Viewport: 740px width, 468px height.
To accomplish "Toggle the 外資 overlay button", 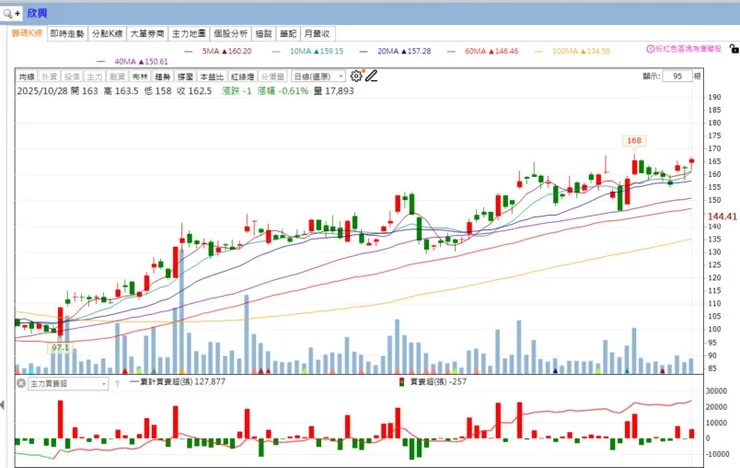I will (50, 76).
